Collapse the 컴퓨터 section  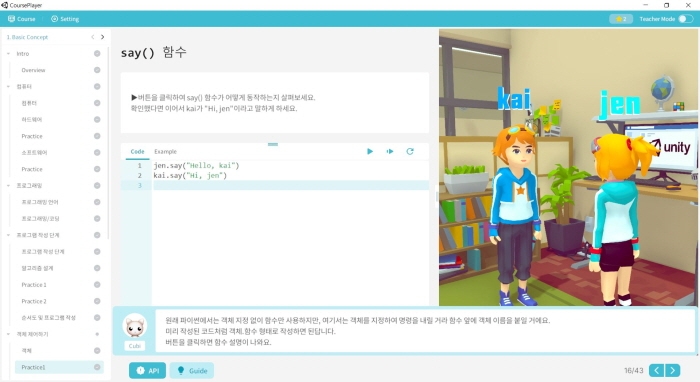tap(8, 87)
